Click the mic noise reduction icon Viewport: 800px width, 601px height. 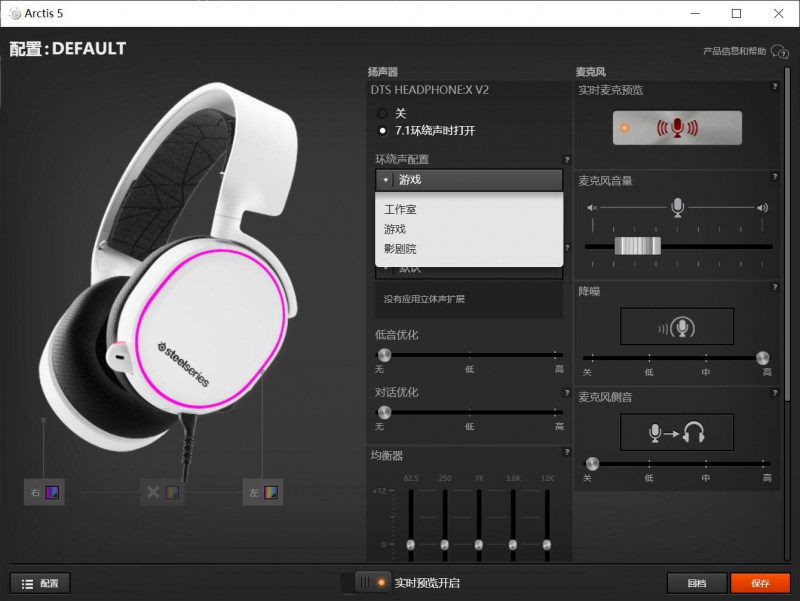click(x=677, y=327)
